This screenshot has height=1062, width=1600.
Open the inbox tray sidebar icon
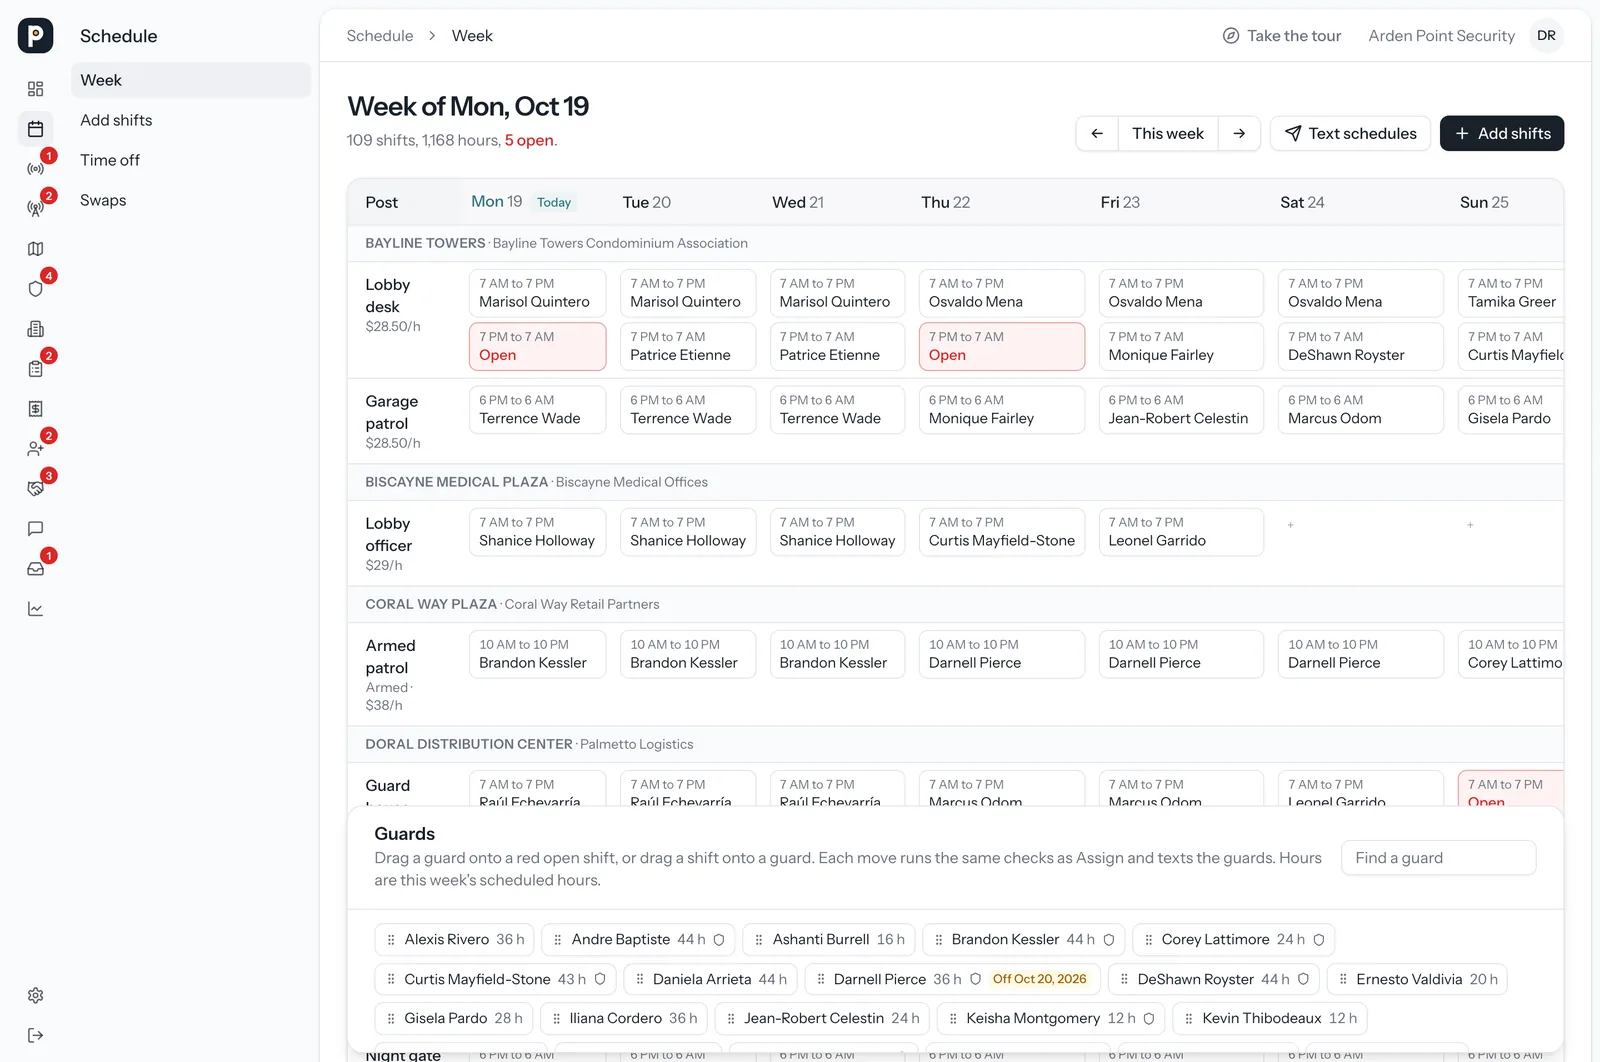click(36, 569)
